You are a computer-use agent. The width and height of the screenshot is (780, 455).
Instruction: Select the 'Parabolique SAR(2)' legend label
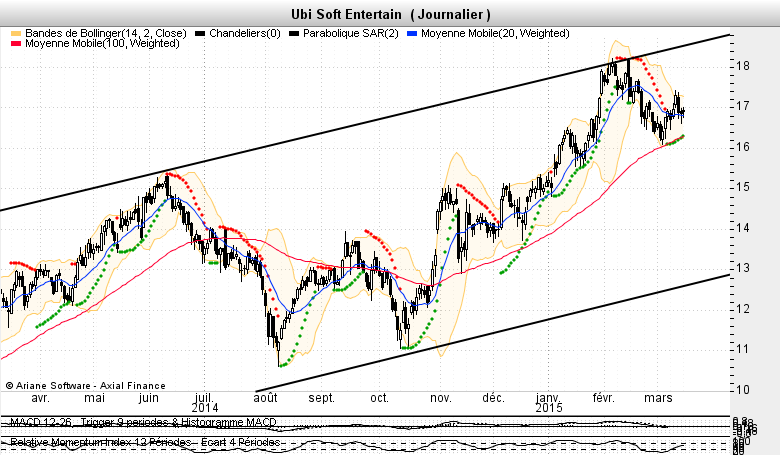tap(351, 33)
